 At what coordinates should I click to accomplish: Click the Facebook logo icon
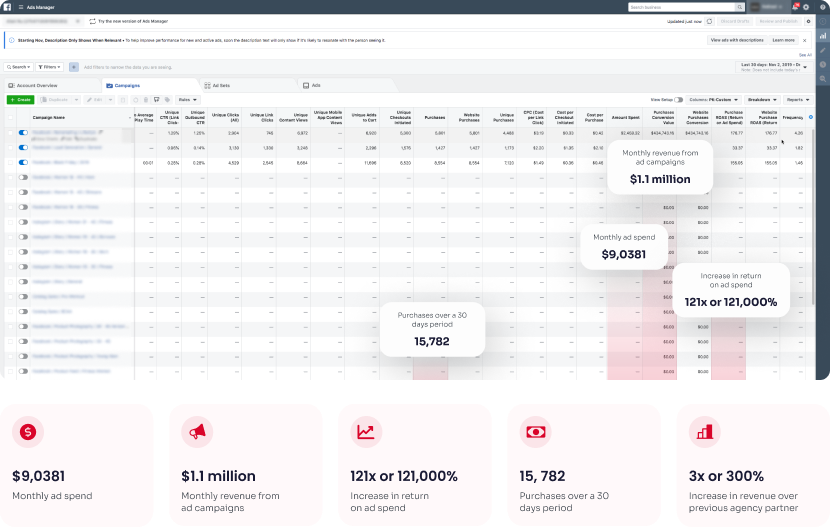7,6
